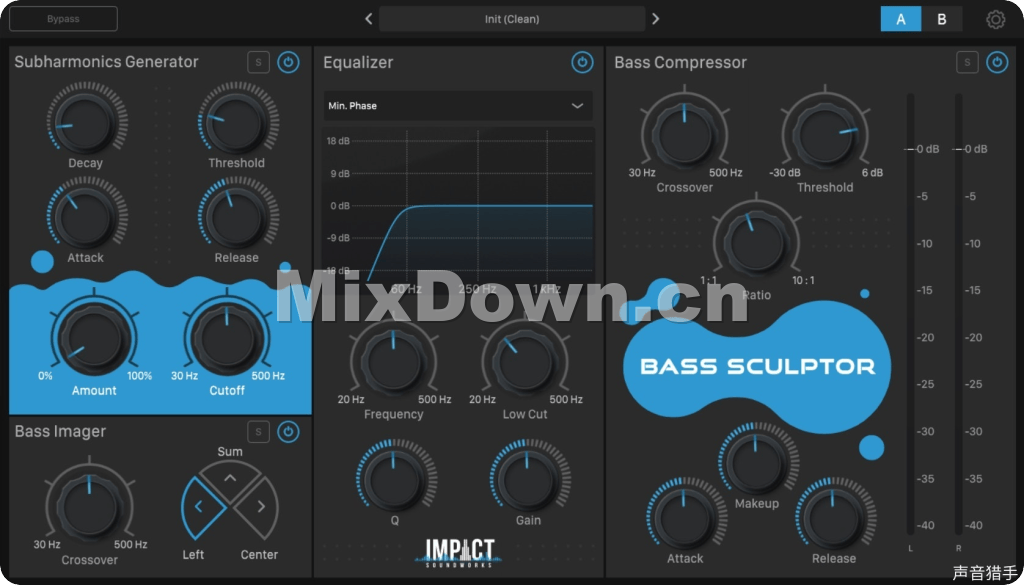Click the Equalizer title text
This screenshot has width=1024, height=585.
[x=358, y=63]
